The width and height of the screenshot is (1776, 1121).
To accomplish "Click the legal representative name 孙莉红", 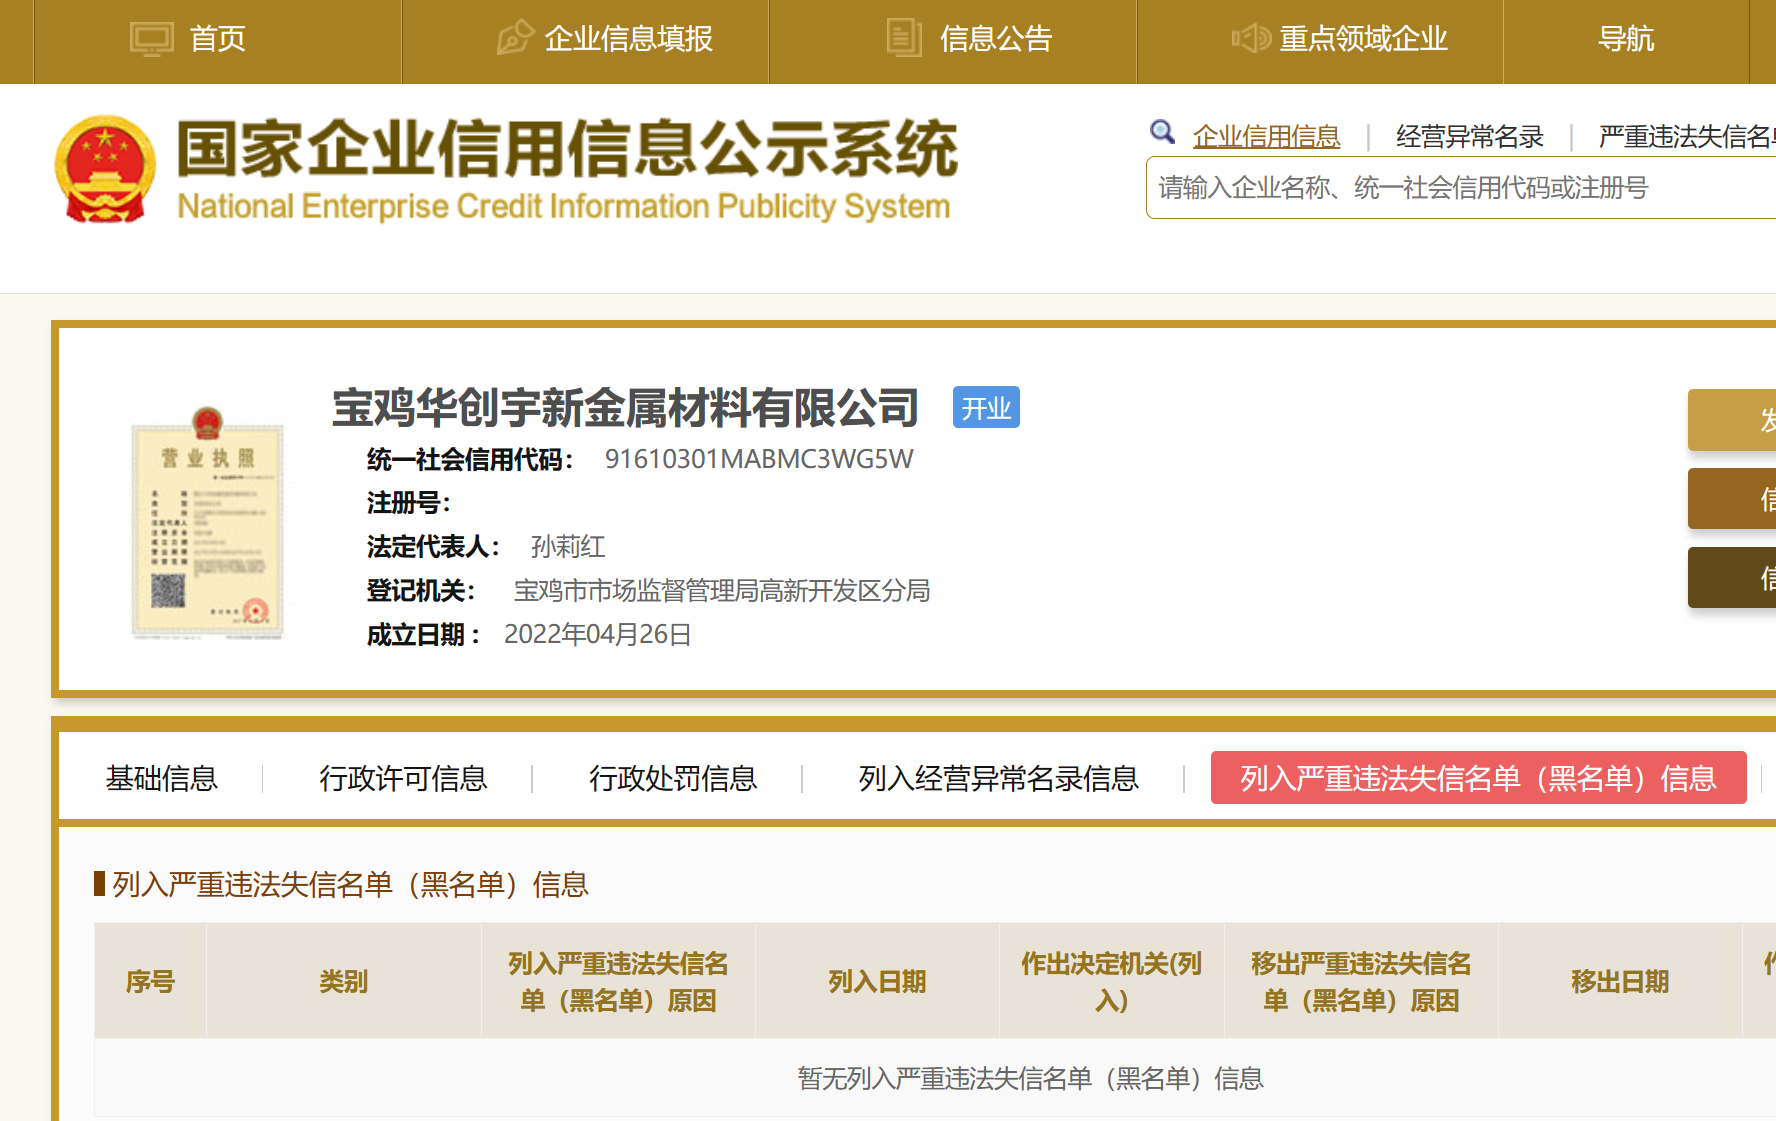I will 568,547.
